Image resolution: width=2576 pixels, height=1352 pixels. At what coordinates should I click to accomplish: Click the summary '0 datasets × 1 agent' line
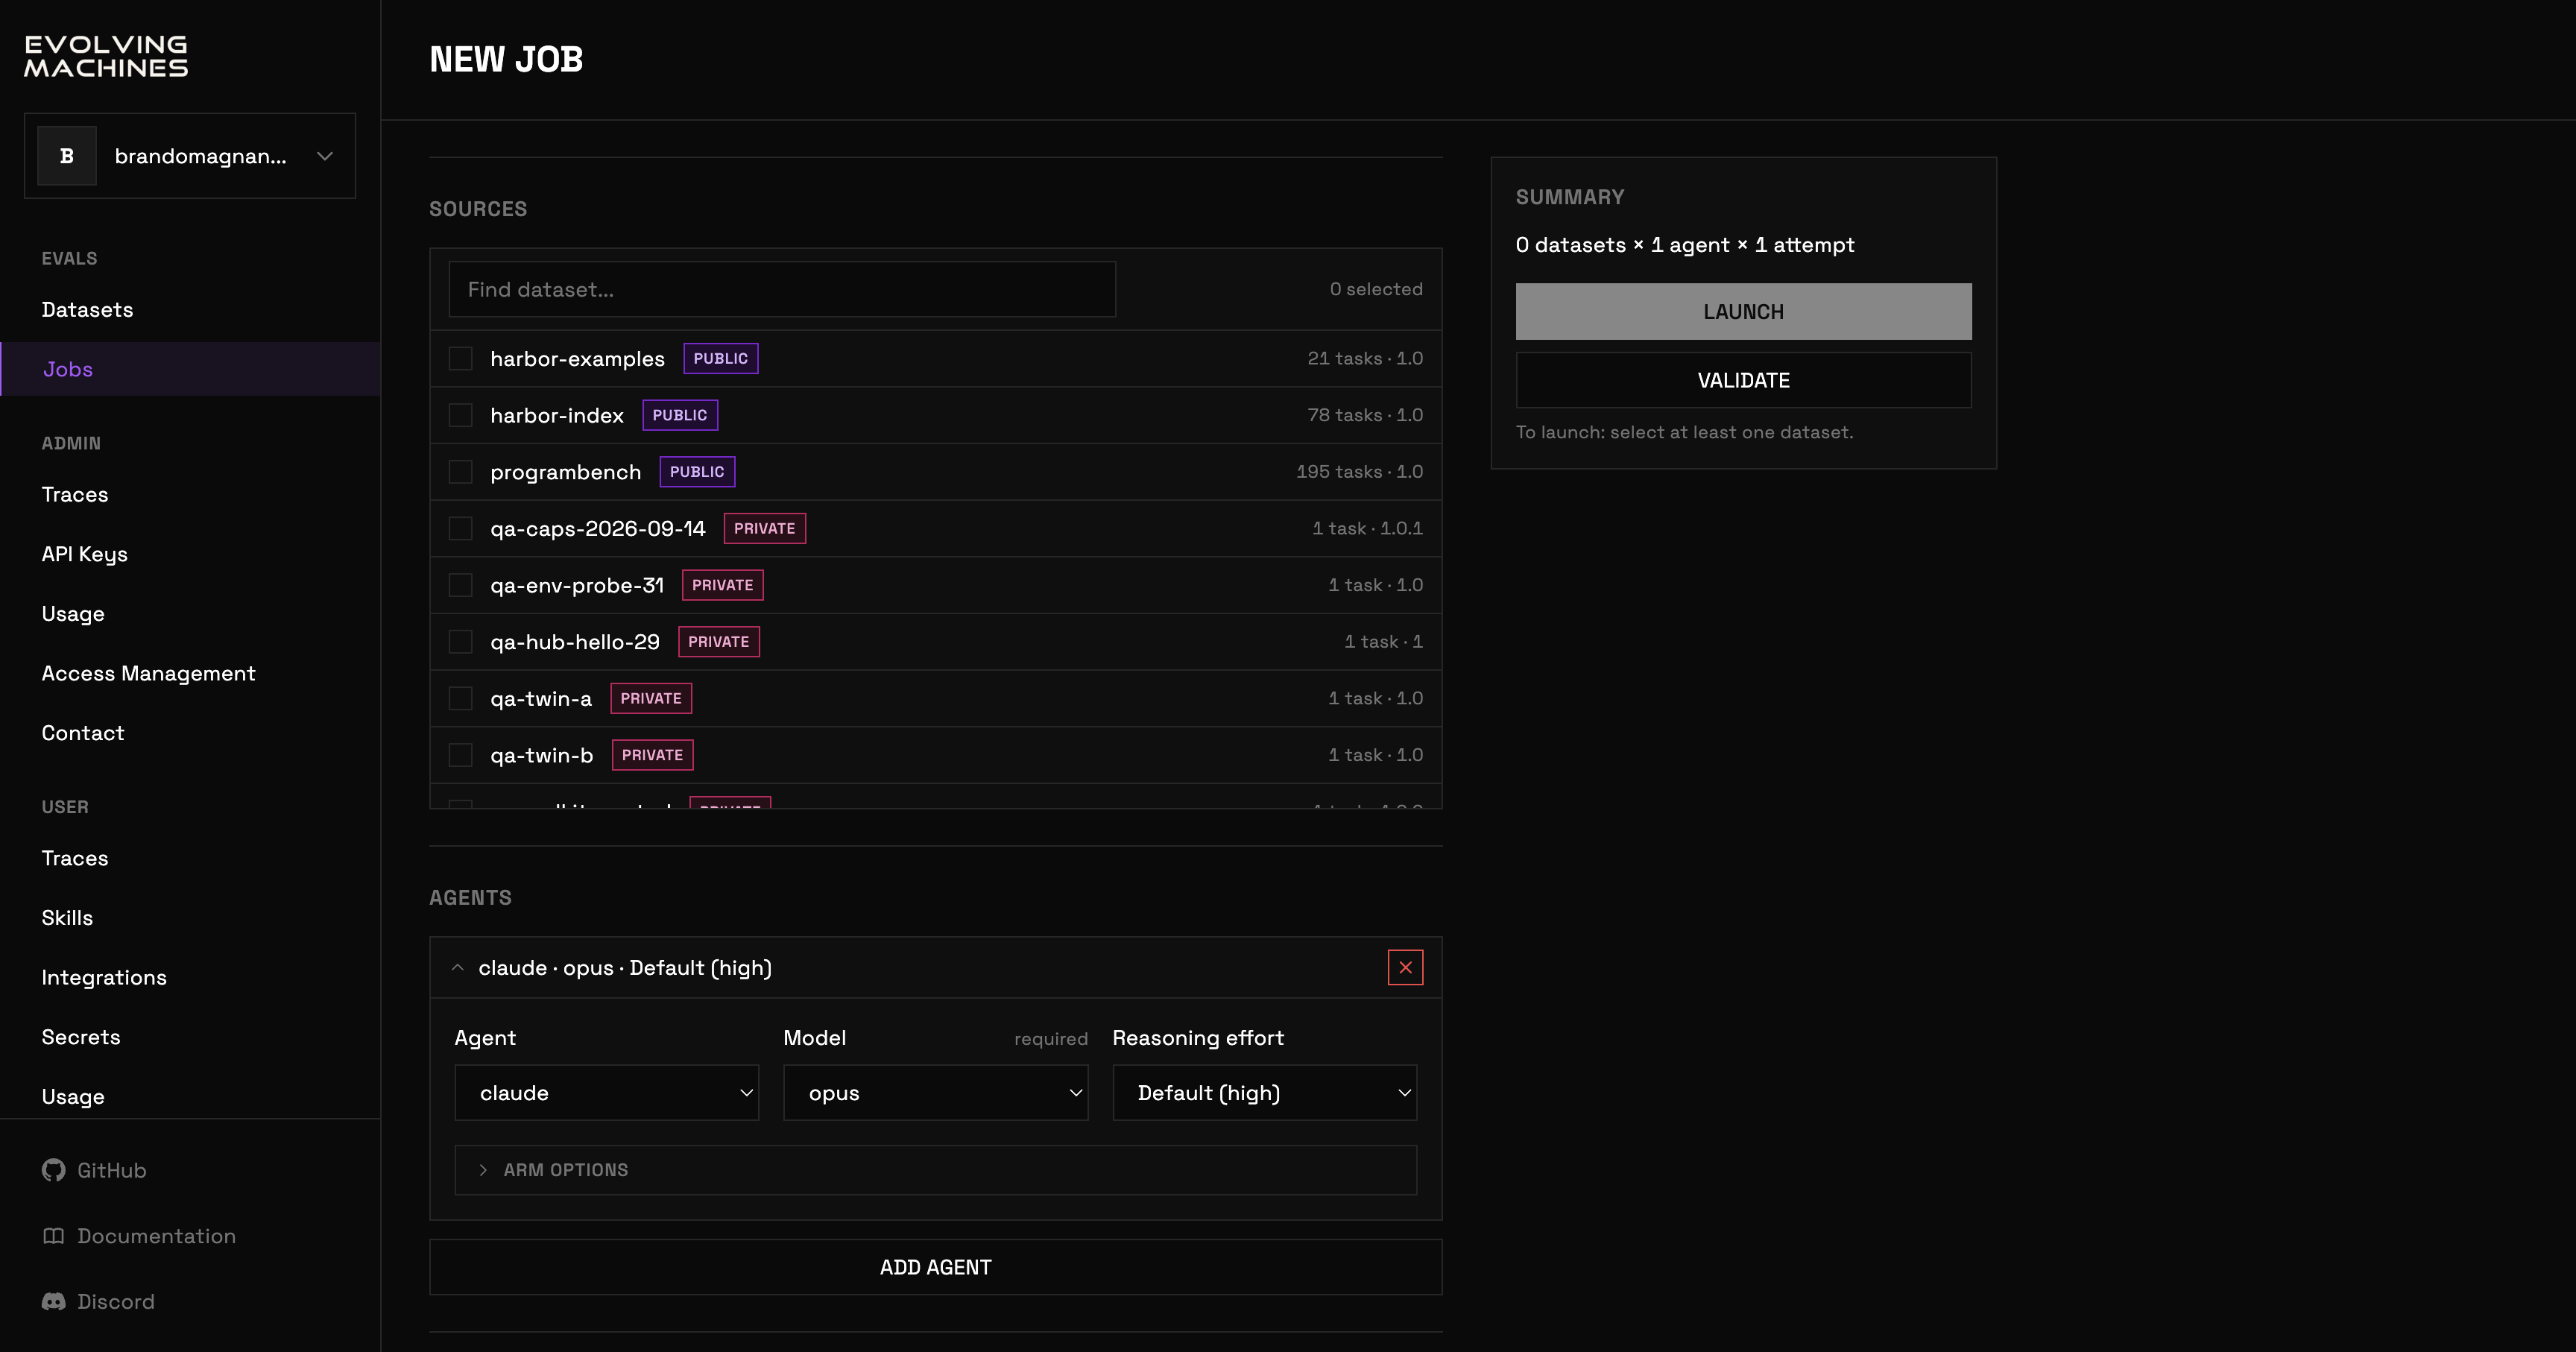1685,245
